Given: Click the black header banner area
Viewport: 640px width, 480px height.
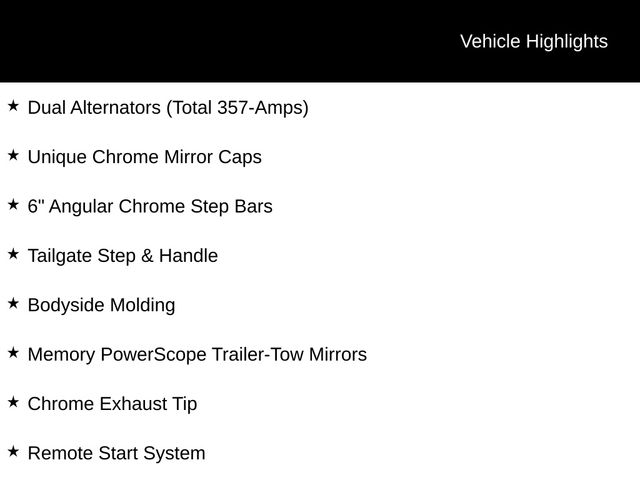Looking at the screenshot, I should pyautogui.click(x=320, y=41).
